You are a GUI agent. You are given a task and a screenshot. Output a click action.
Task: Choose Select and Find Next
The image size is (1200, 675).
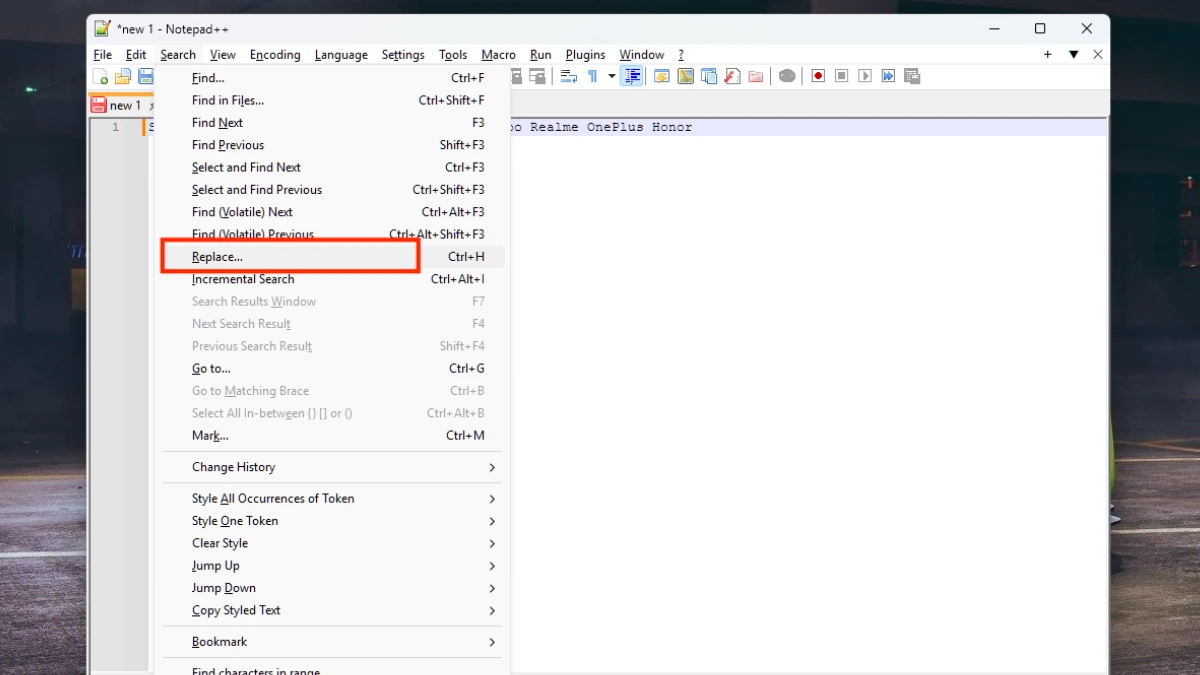(334, 167)
